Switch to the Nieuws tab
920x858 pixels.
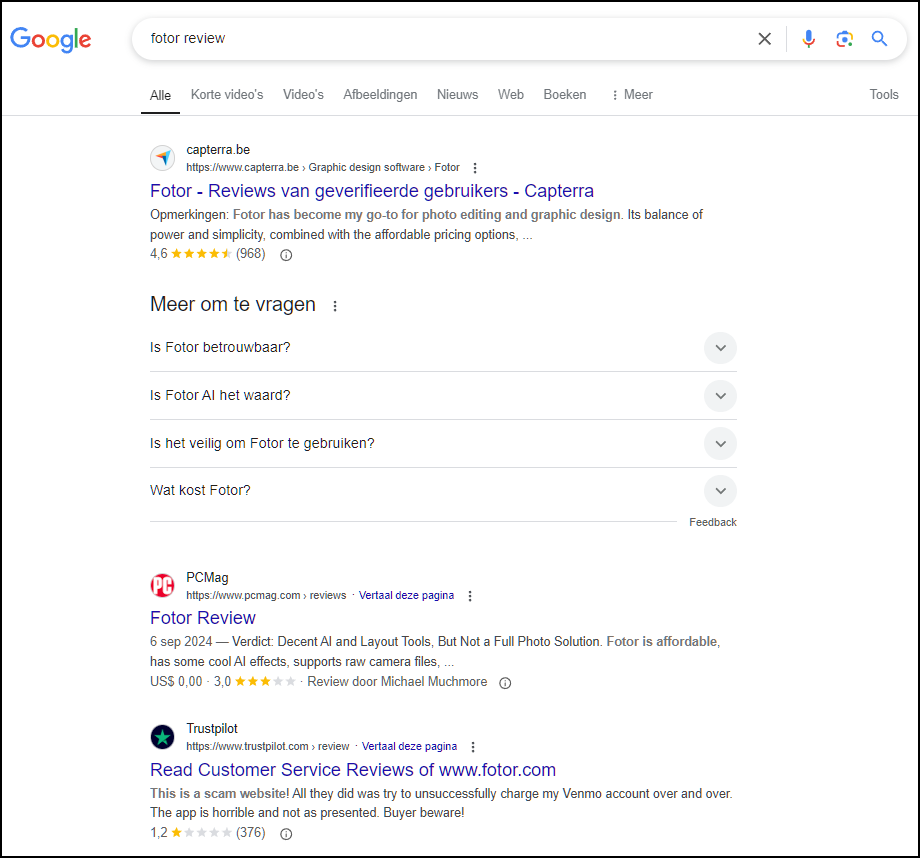[457, 94]
